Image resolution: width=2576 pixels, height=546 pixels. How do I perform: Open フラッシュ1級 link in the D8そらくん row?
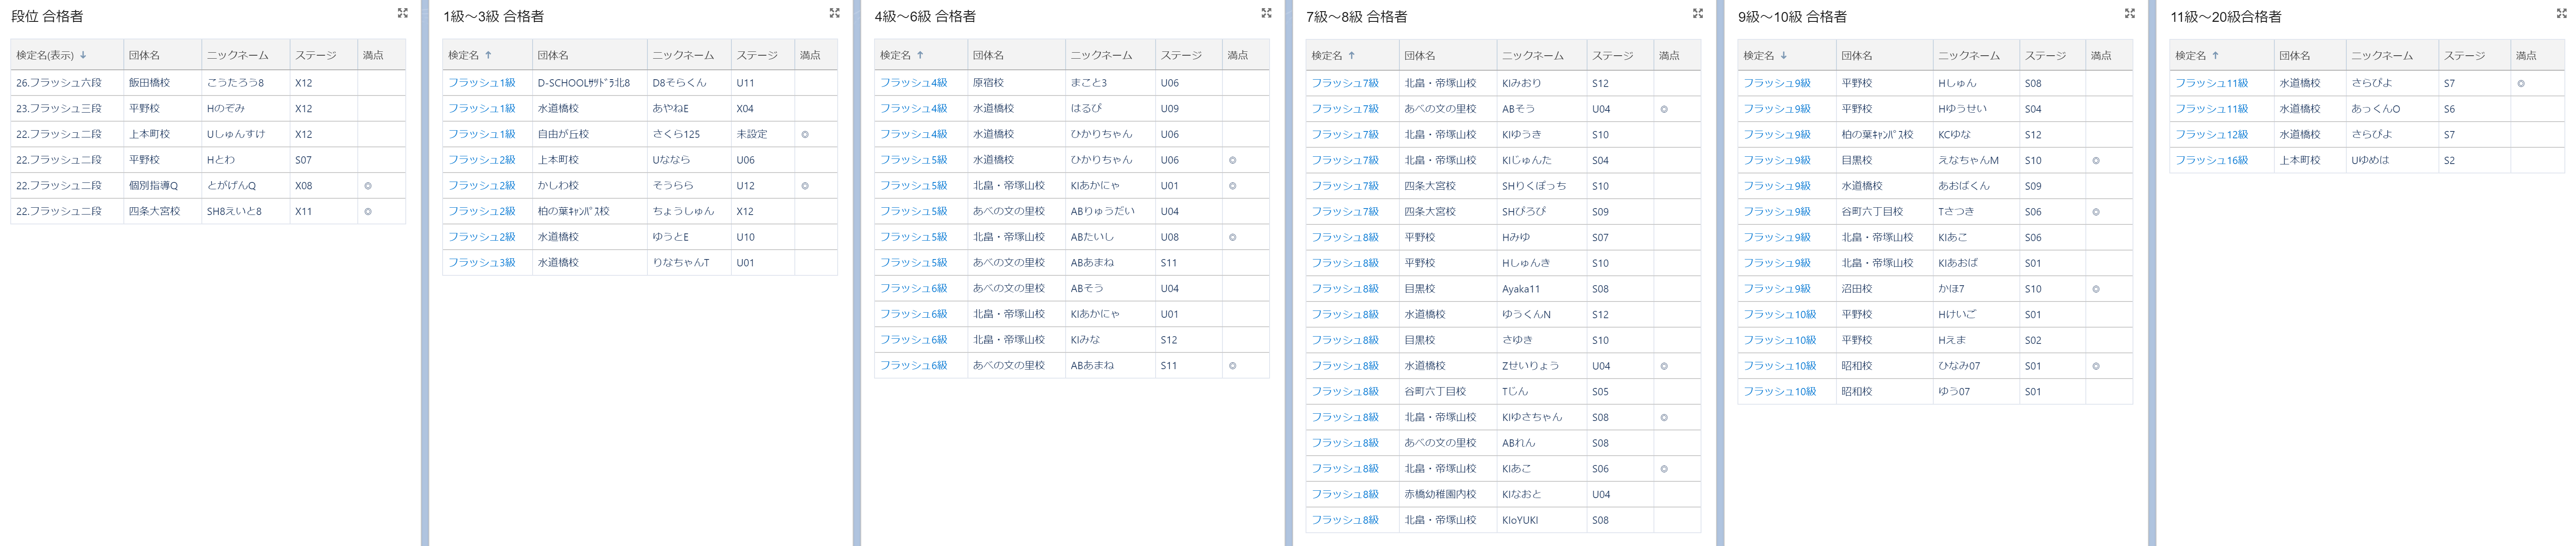click(482, 83)
